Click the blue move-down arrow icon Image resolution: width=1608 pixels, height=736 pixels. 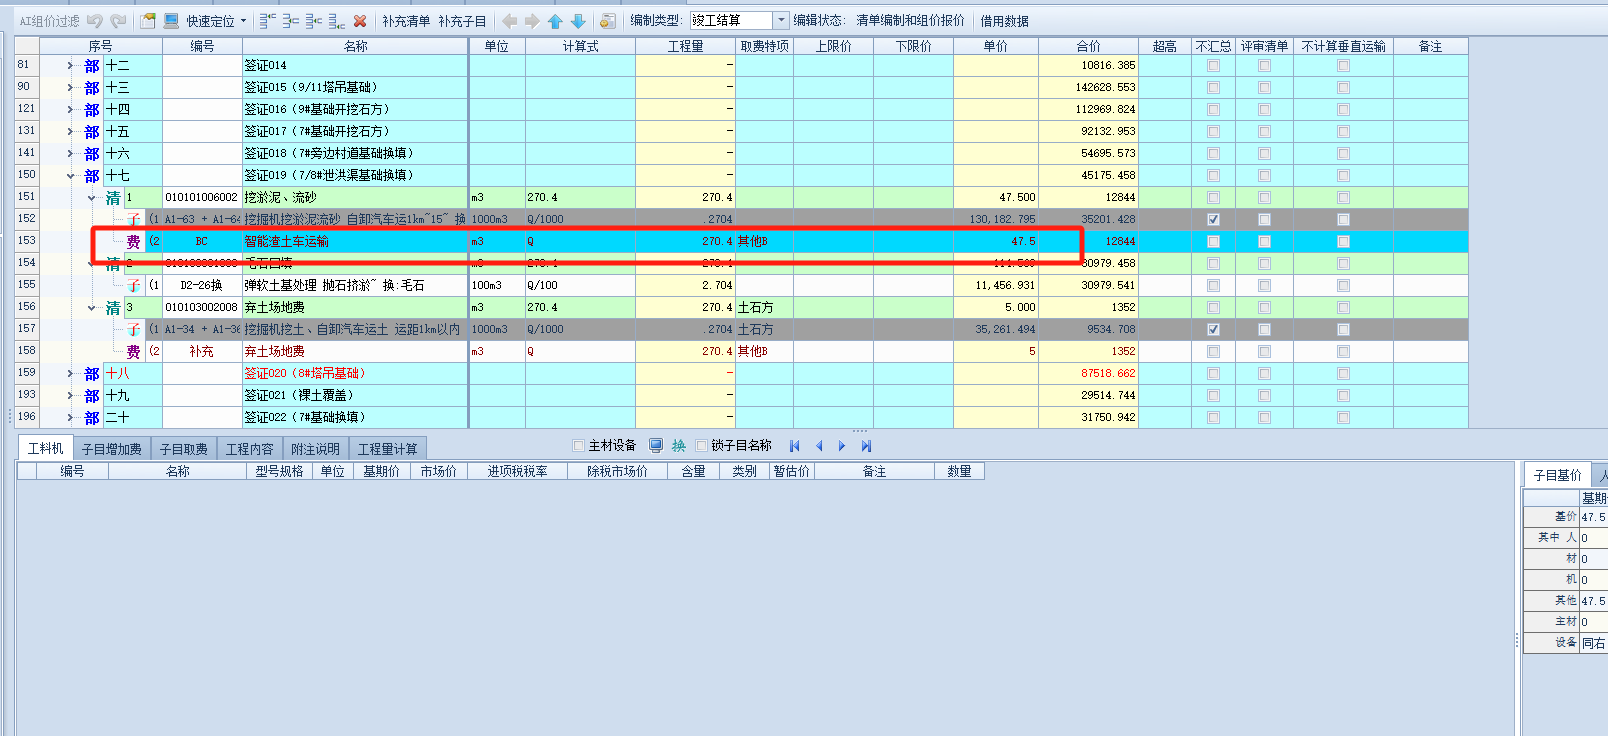(x=578, y=20)
